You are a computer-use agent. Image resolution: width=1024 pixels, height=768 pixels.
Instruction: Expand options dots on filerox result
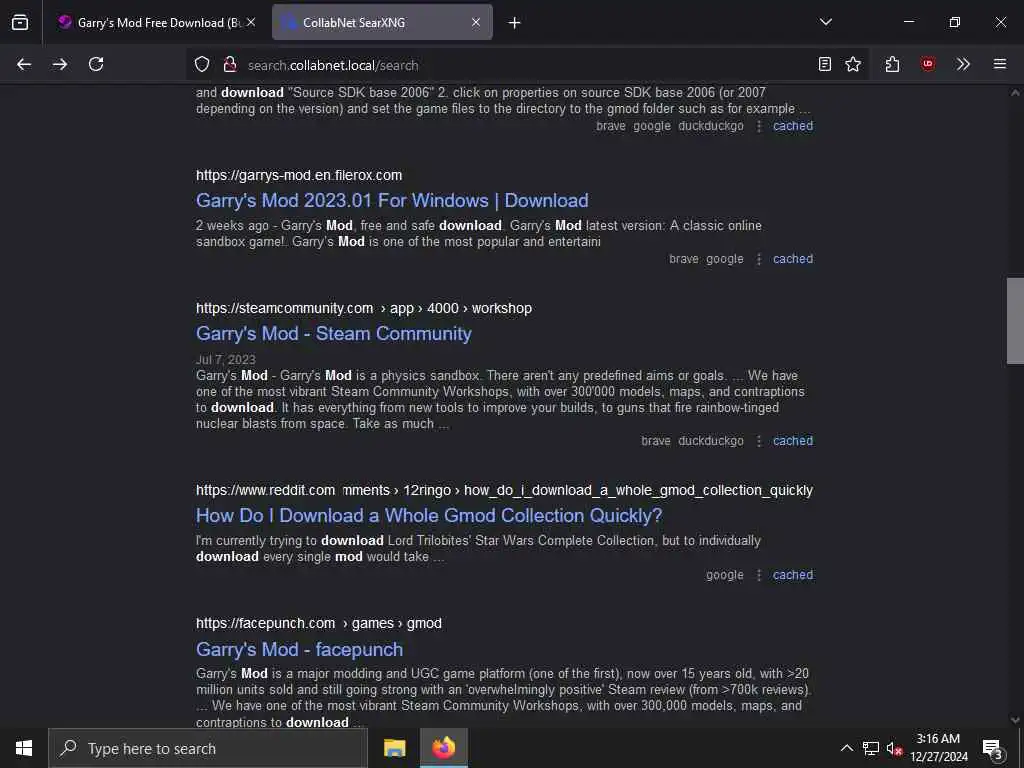[759, 259]
